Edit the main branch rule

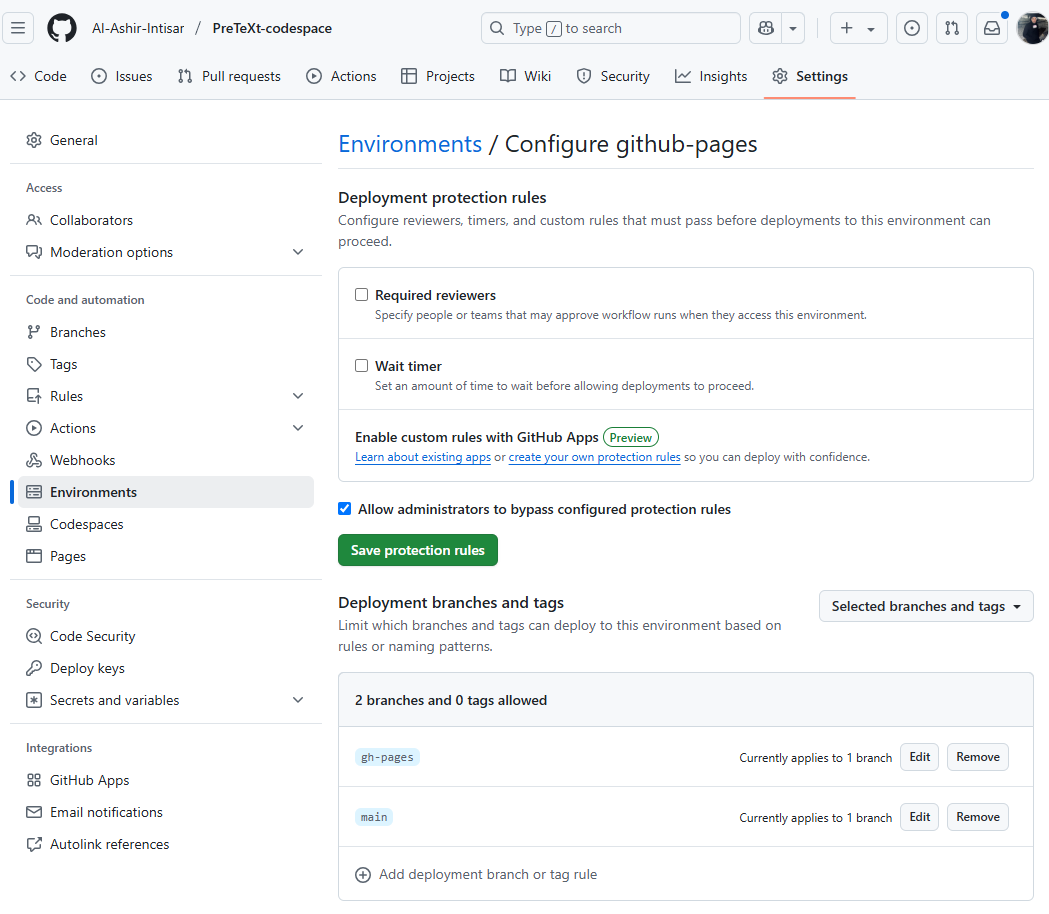coord(919,817)
